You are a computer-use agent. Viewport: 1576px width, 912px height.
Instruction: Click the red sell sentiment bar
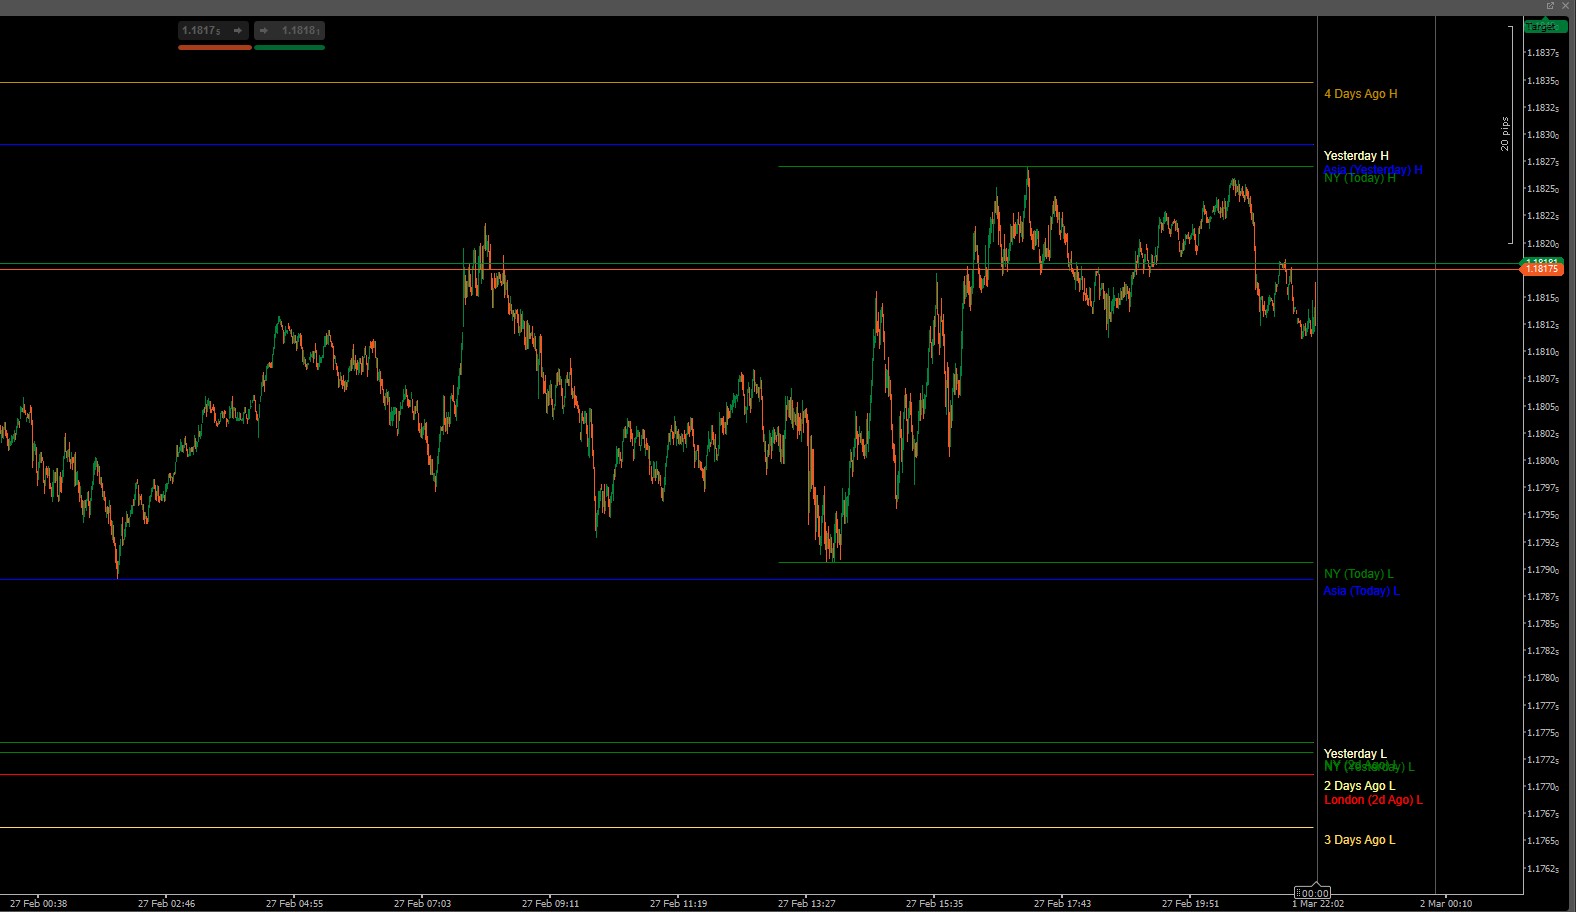tap(214, 47)
